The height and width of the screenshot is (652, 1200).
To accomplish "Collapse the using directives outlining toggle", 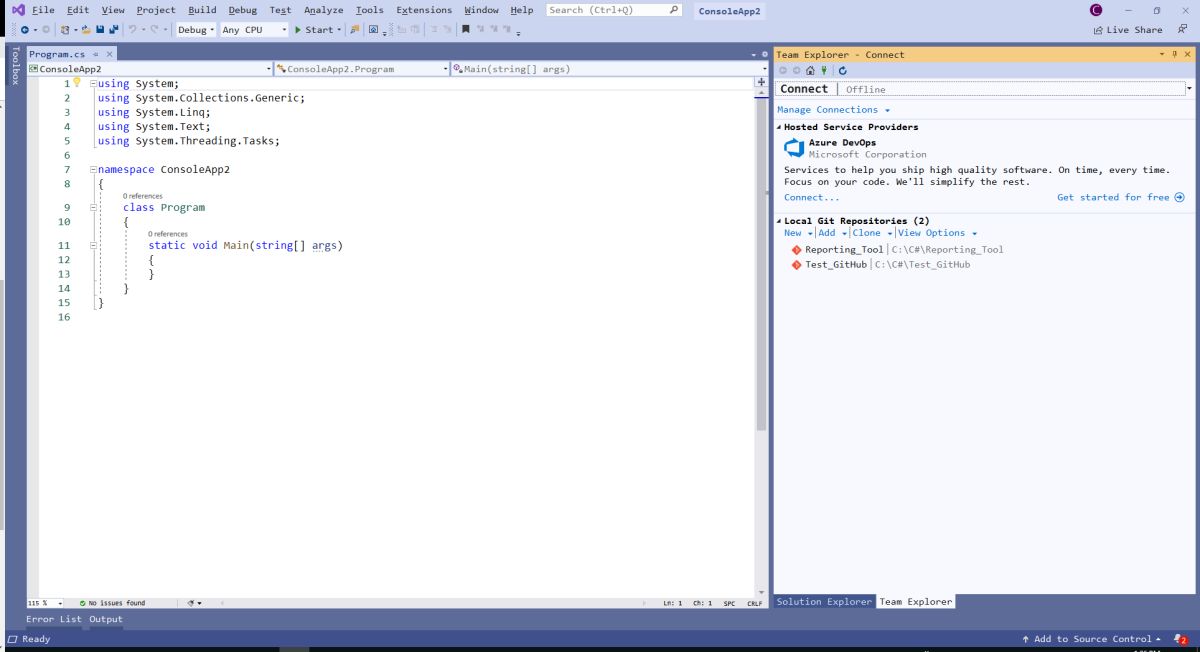I will pos(93,84).
